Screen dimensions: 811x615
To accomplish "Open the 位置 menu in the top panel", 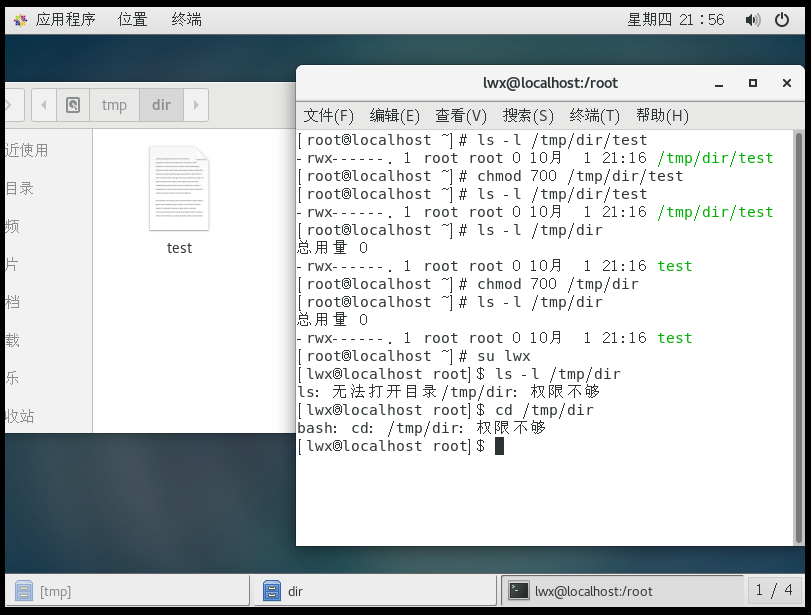I will point(132,19).
